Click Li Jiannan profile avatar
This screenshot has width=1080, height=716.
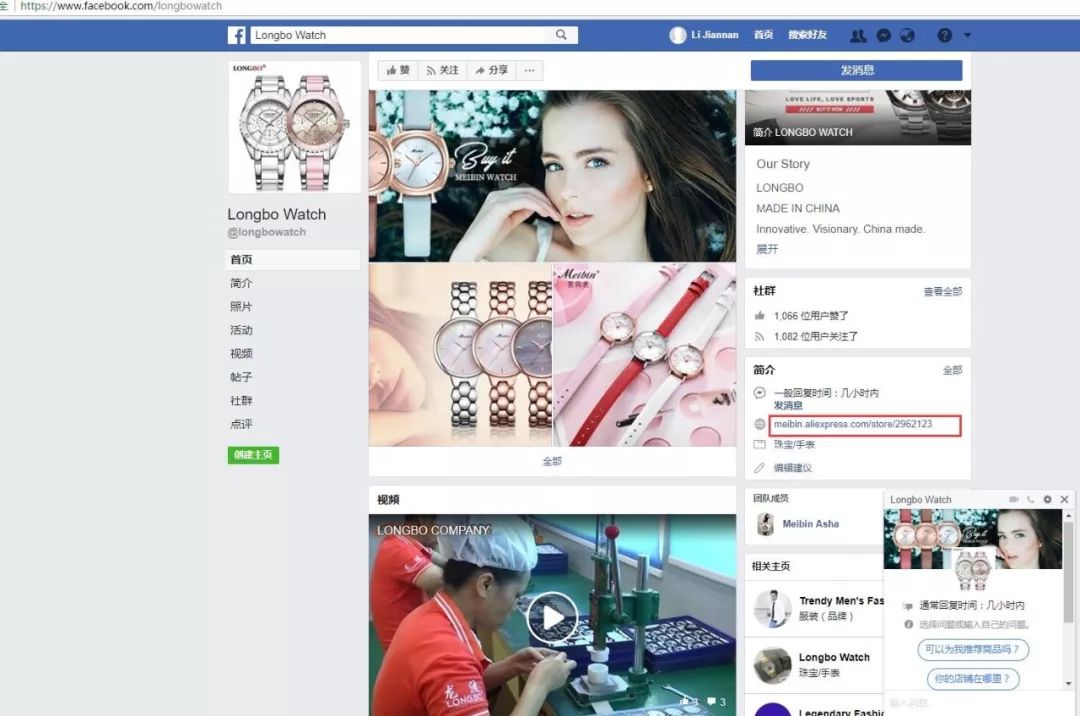pyautogui.click(x=678, y=35)
